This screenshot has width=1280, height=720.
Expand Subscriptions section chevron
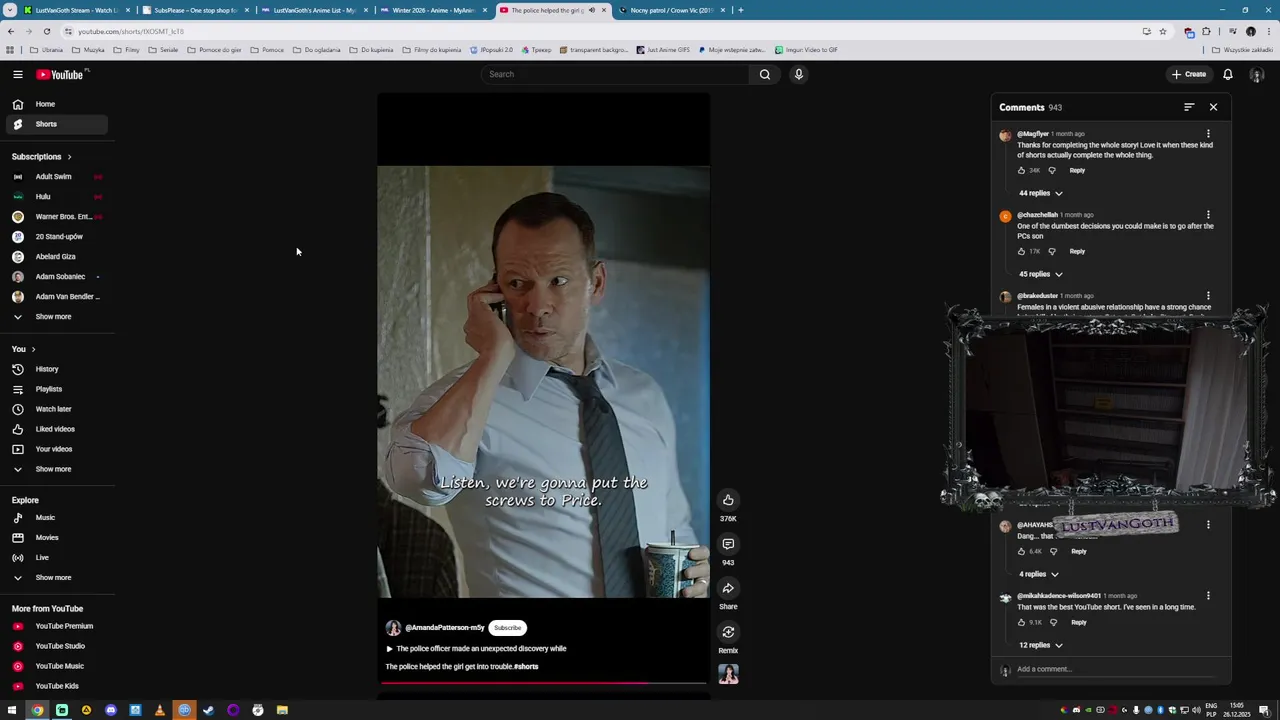click(69, 157)
